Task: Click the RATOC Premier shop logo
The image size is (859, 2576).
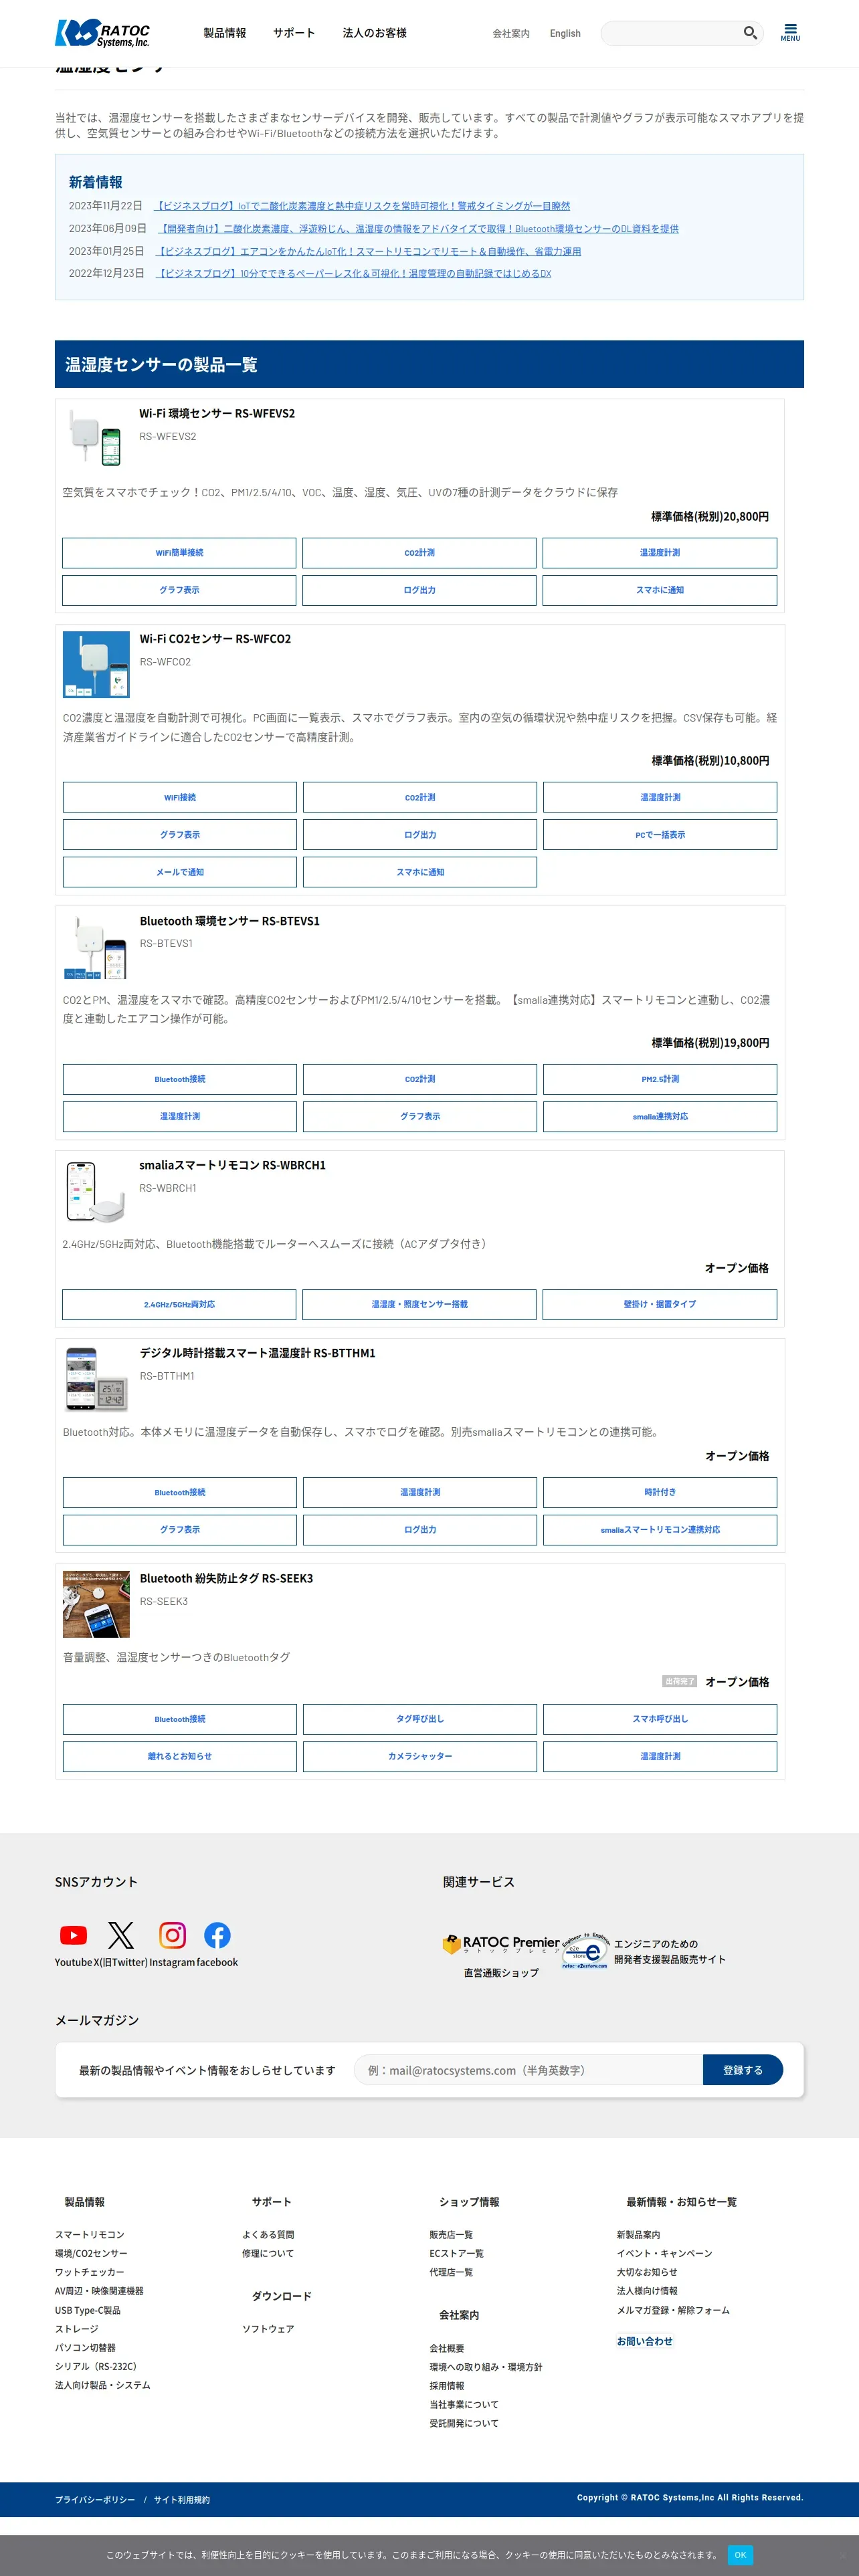Action: [501, 1944]
